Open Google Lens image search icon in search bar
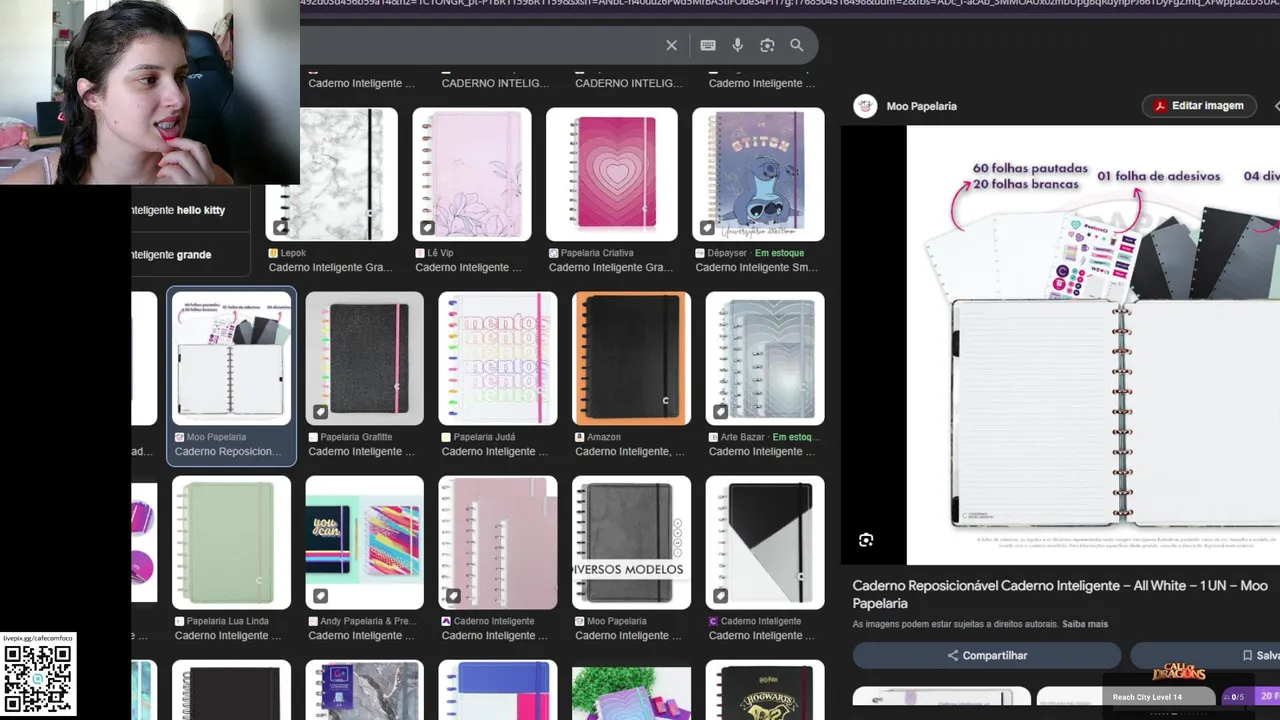The width and height of the screenshot is (1280, 720). [x=767, y=45]
